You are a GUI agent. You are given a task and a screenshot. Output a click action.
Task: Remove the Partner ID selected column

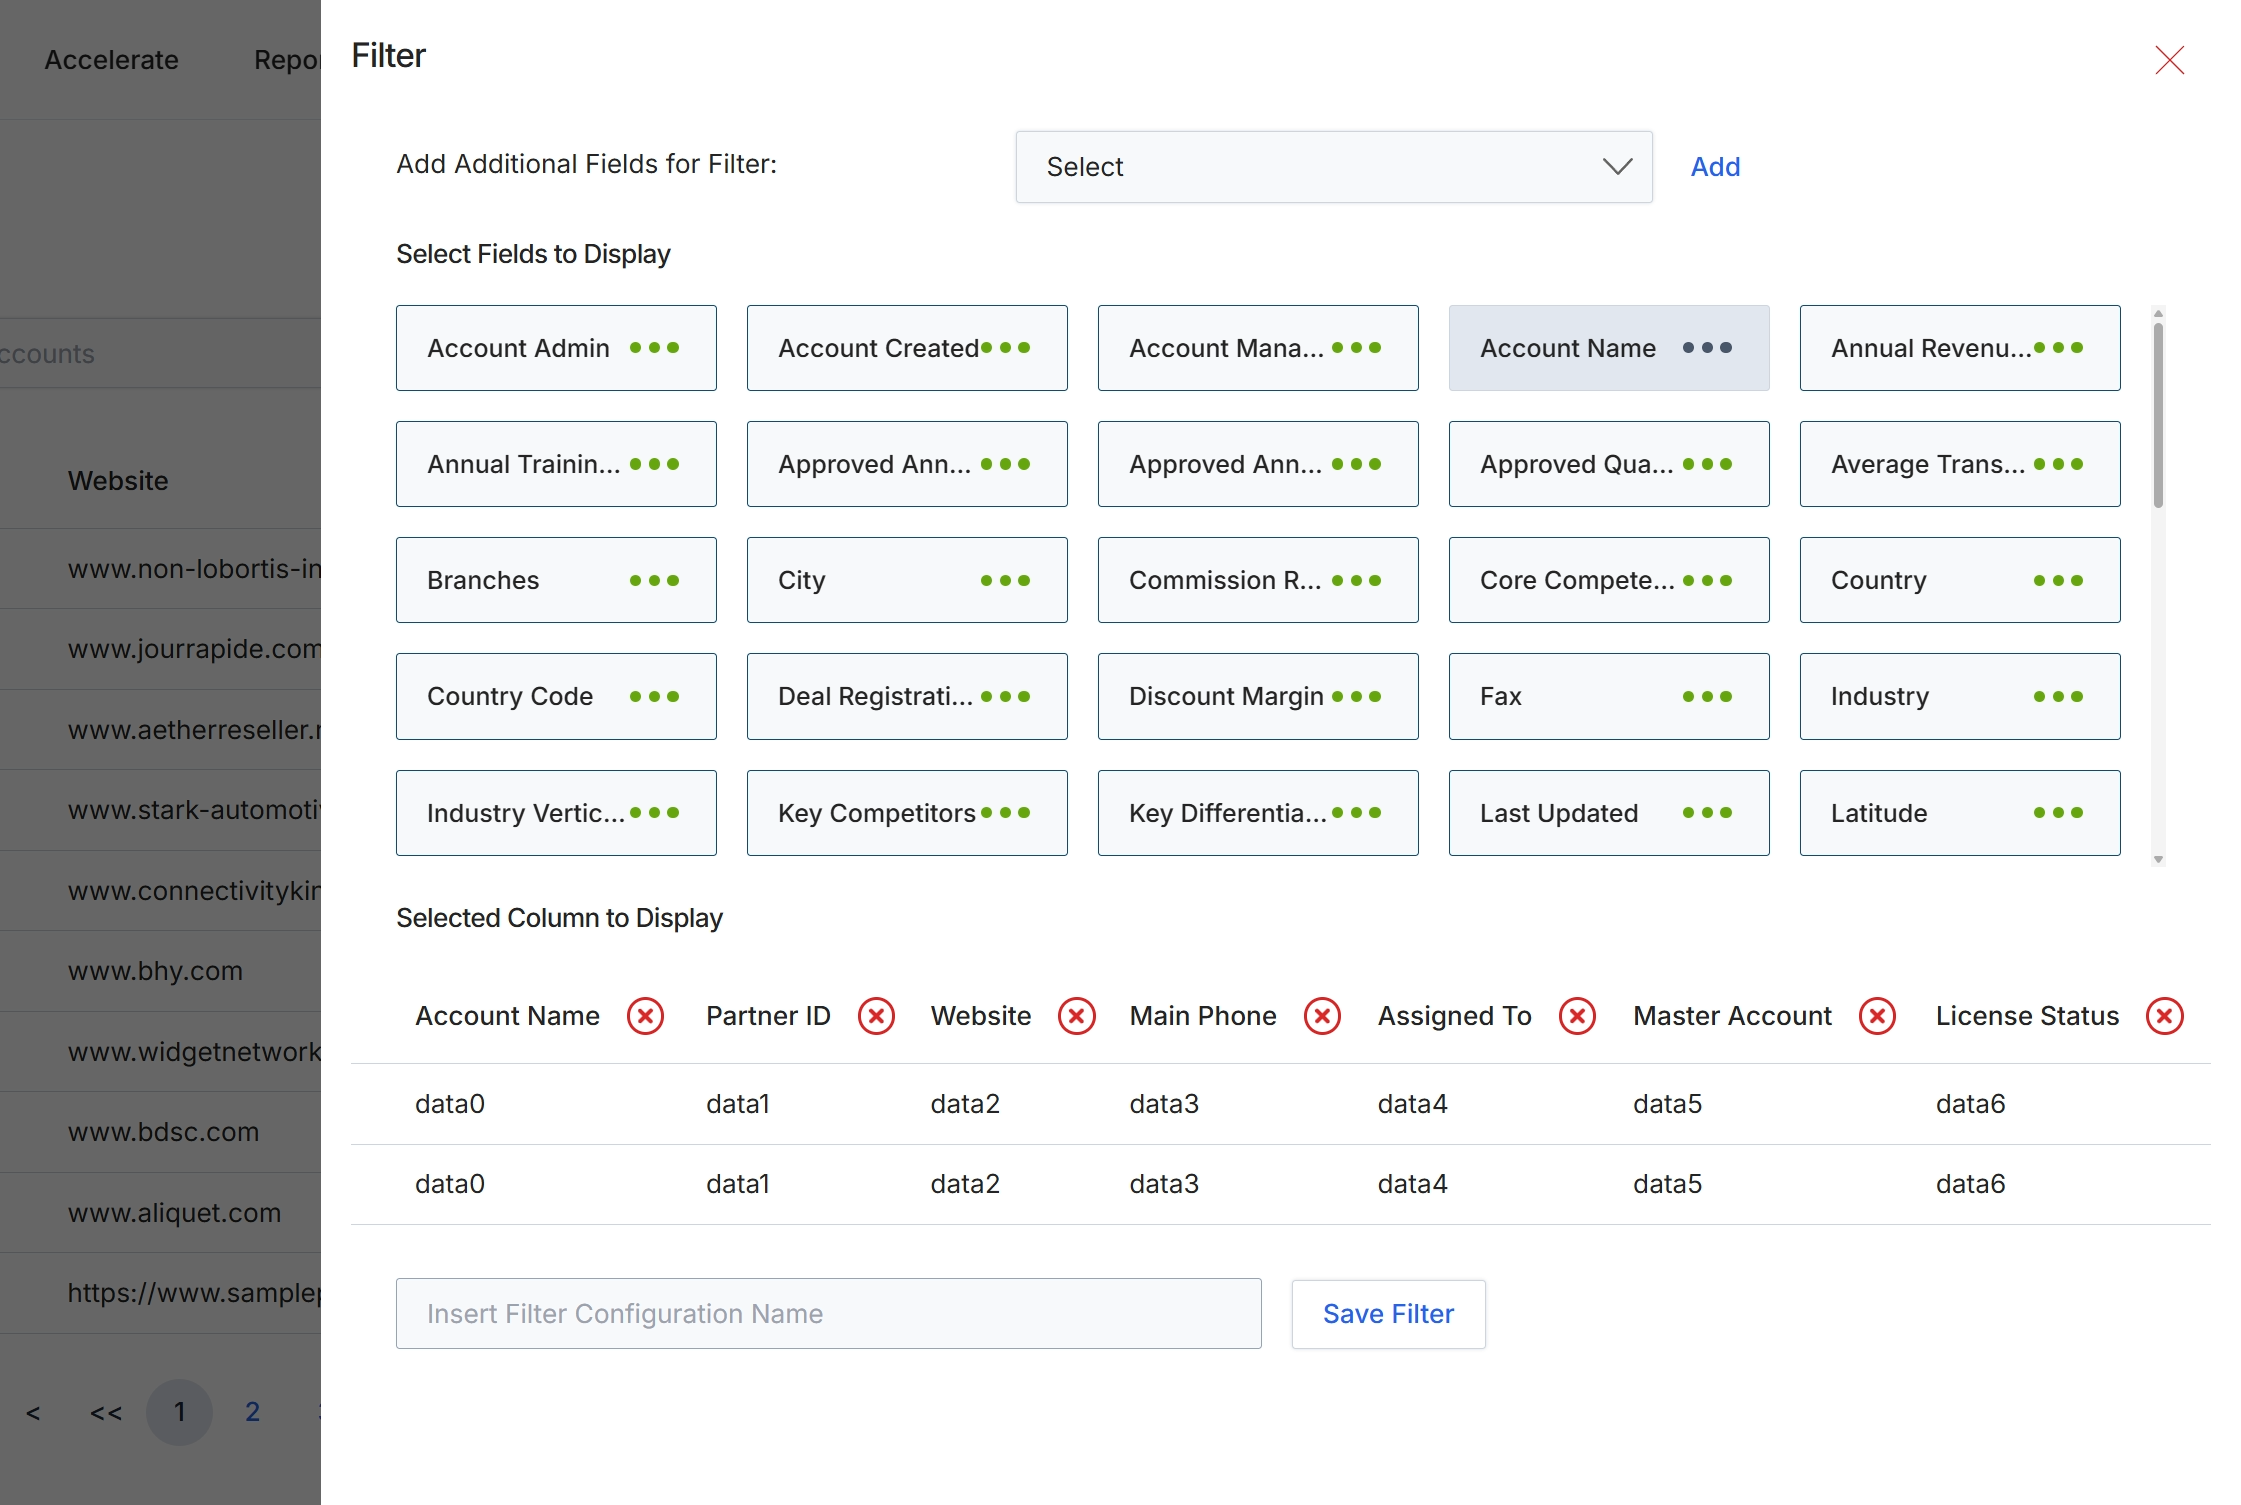[x=876, y=1016]
